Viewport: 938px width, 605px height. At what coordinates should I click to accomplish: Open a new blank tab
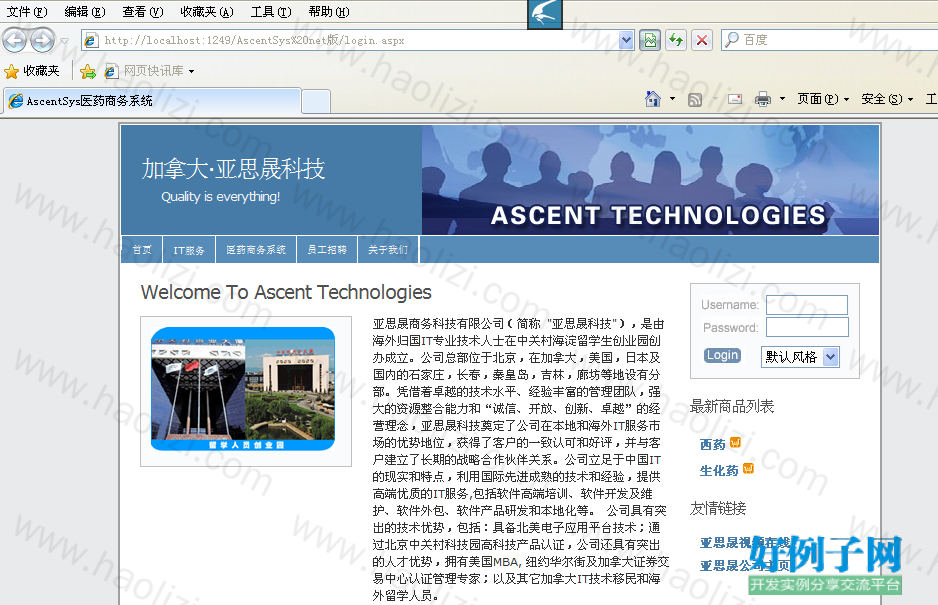[316, 101]
